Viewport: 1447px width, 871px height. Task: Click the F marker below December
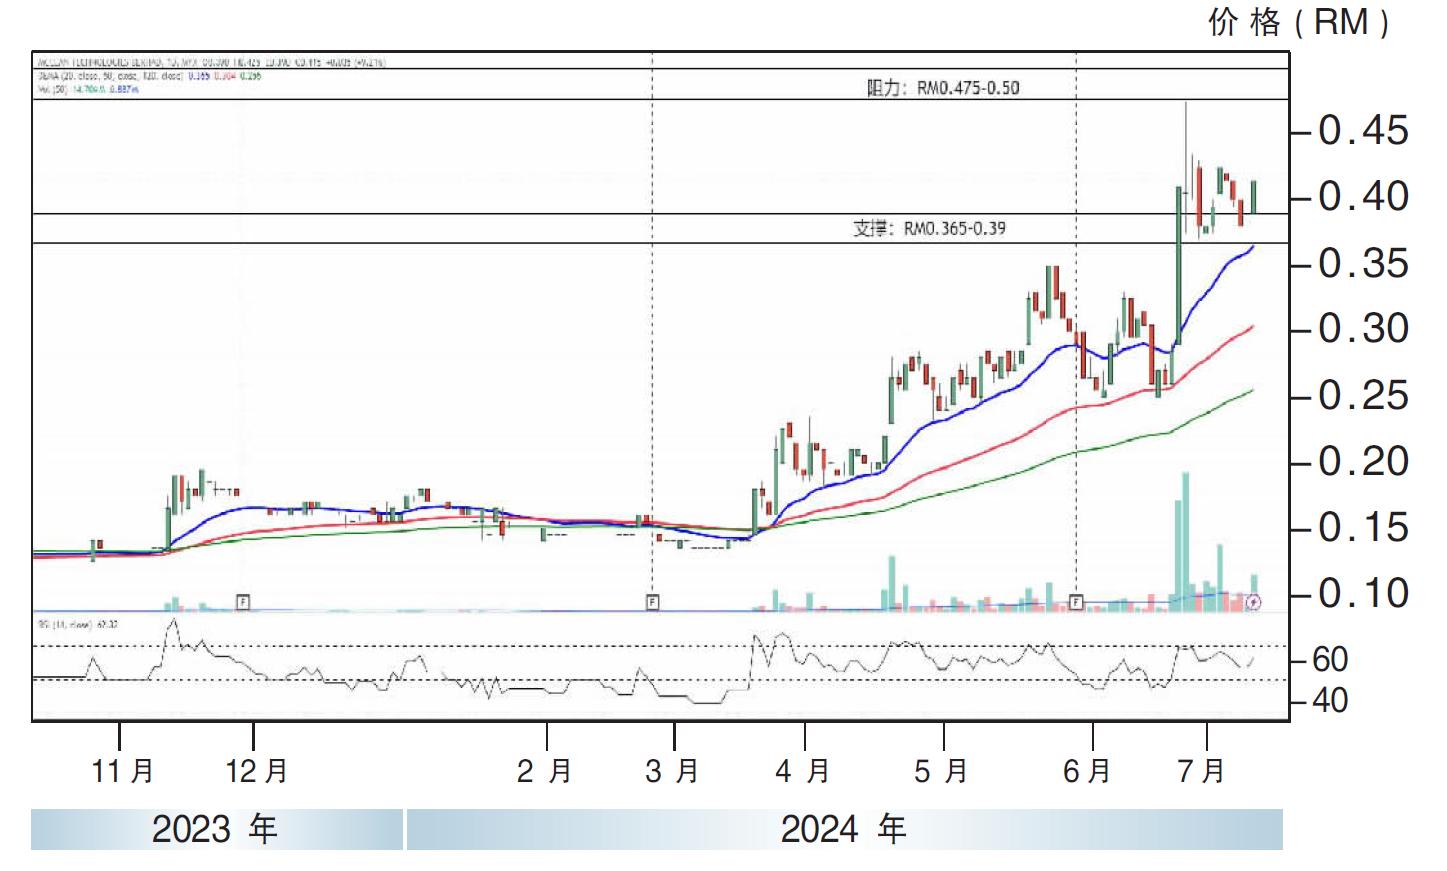242,602
